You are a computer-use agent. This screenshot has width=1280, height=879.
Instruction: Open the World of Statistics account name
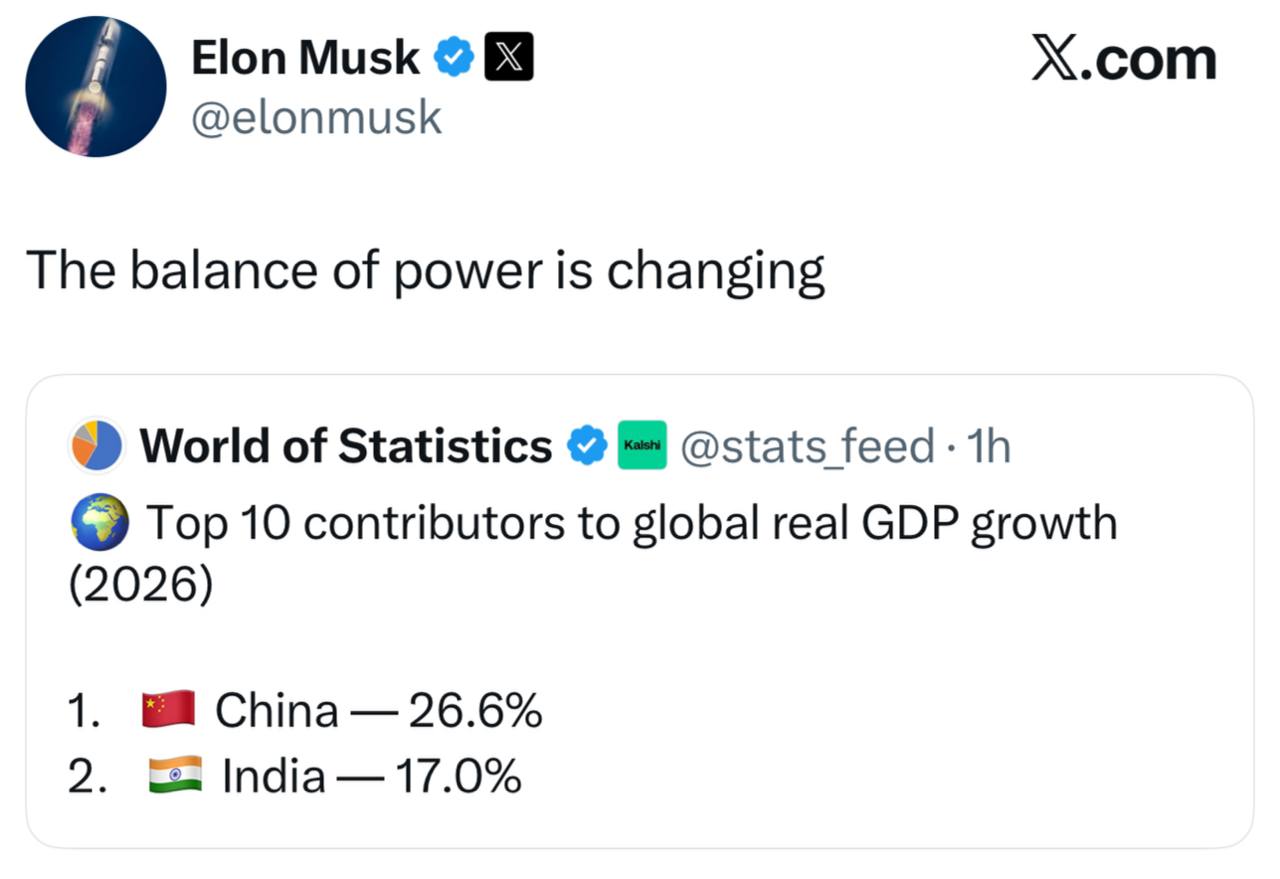point(345,446)
